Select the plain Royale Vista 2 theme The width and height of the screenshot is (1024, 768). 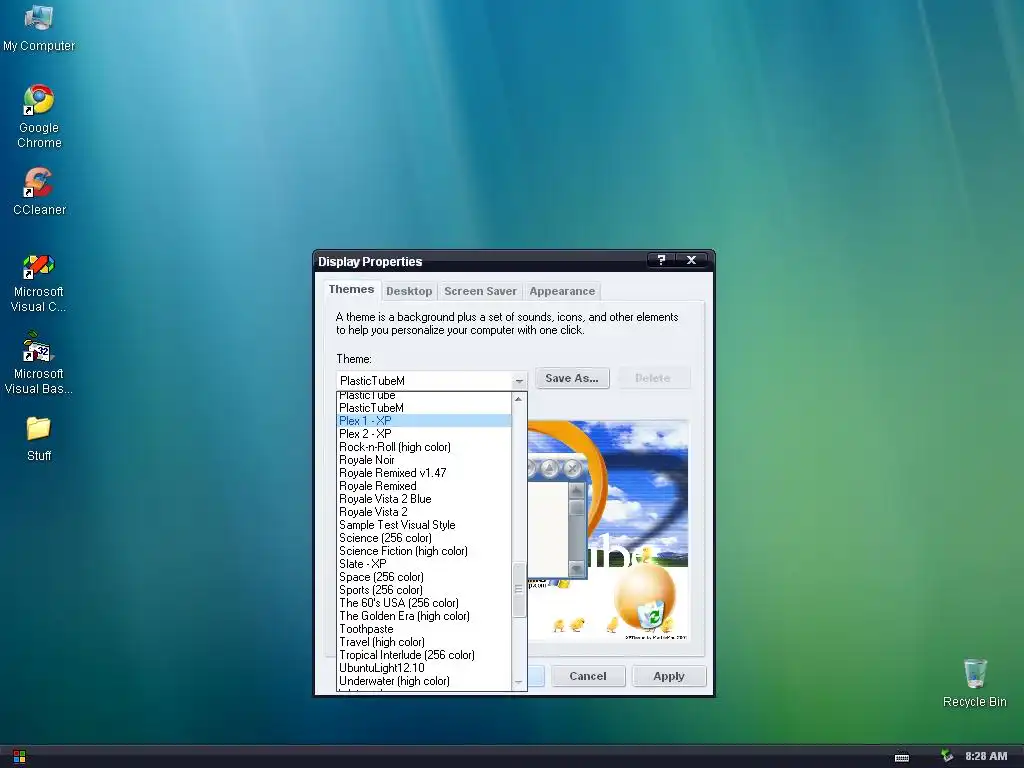click(424, 512)
